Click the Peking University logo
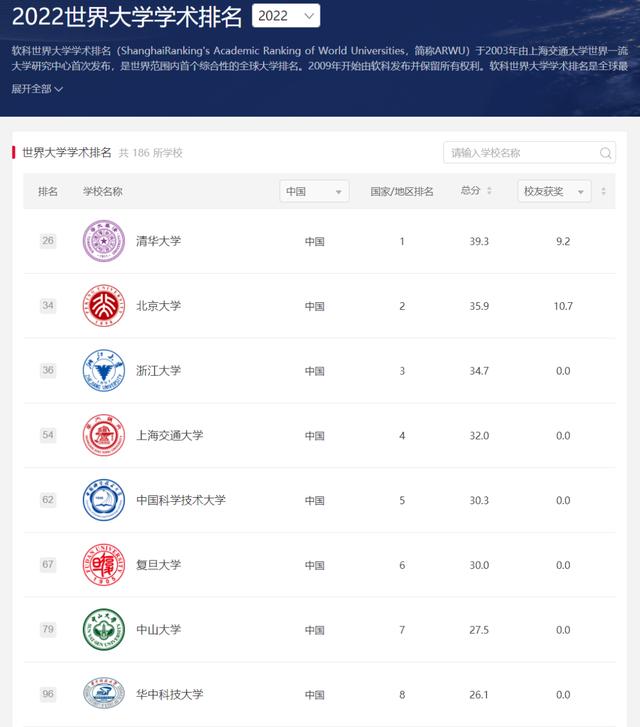Image resolution: width=640 pixels, height=727 pixels. point(103,306)
